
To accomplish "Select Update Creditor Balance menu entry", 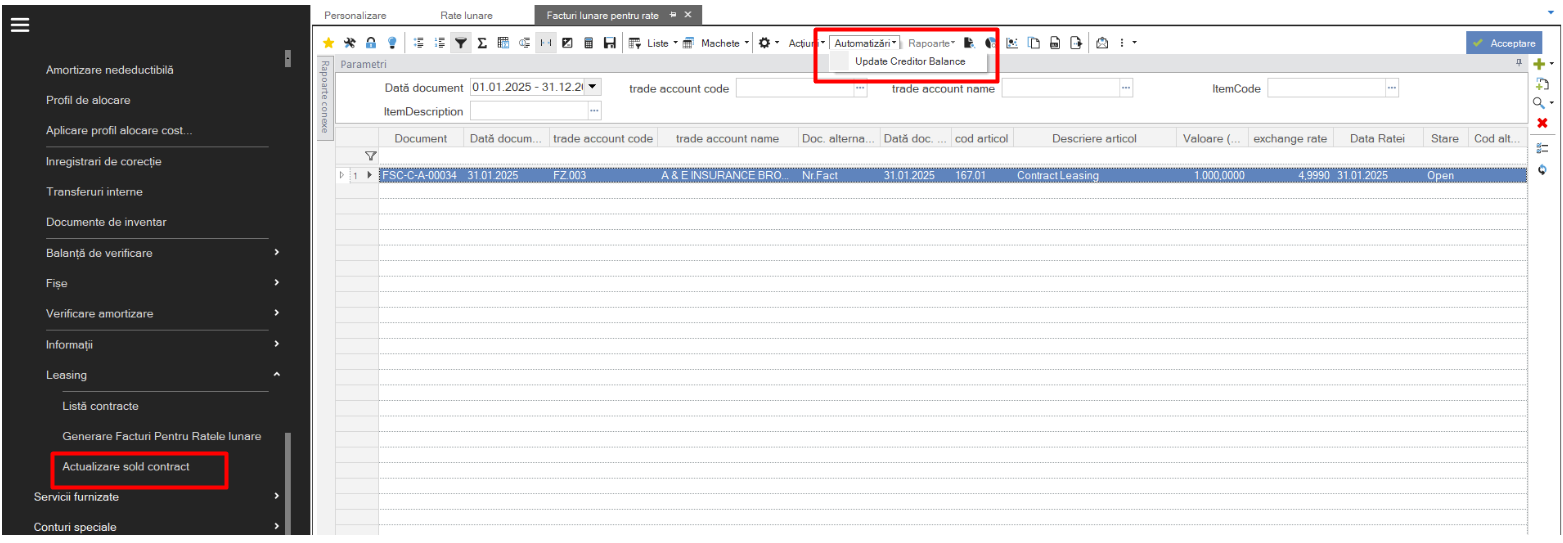I will pyautogui.click(x=910, y=61).
